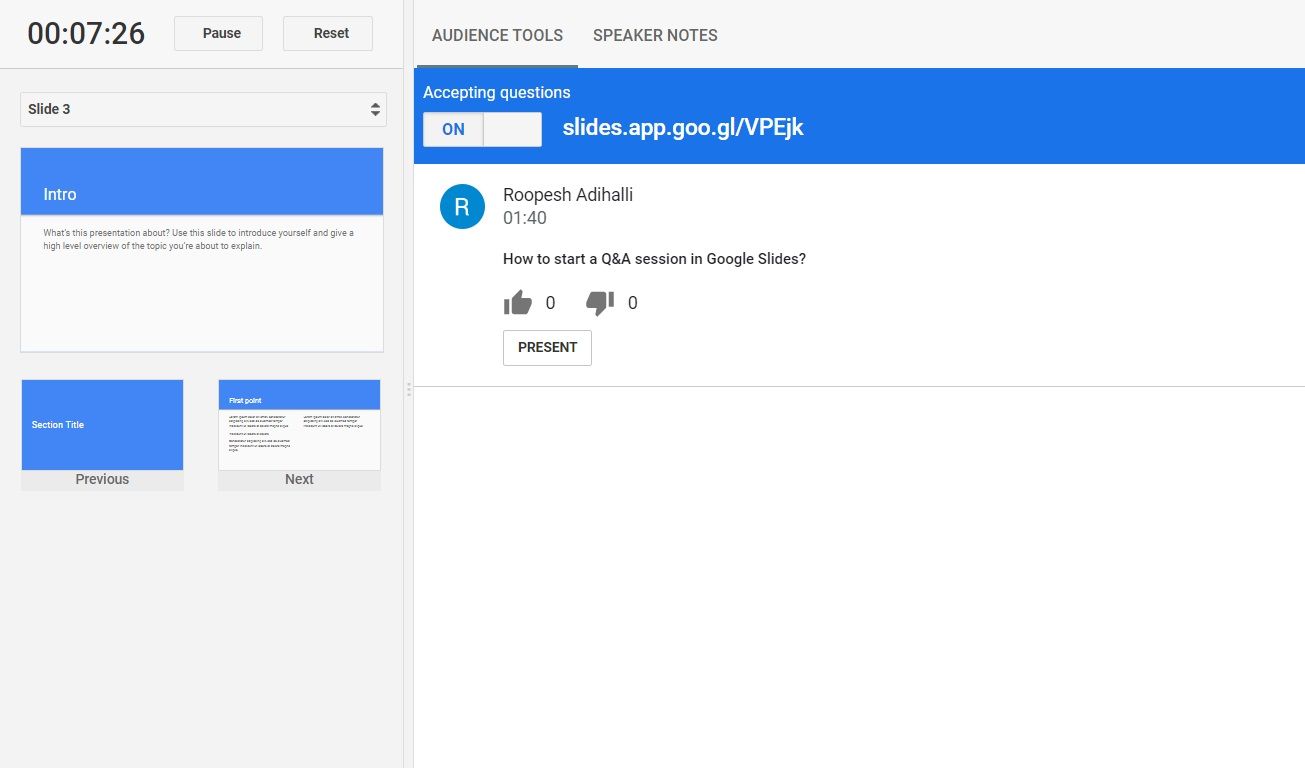Click the Intro slide preview
This screenshot has width=1305, height=768.
[201, 248]
